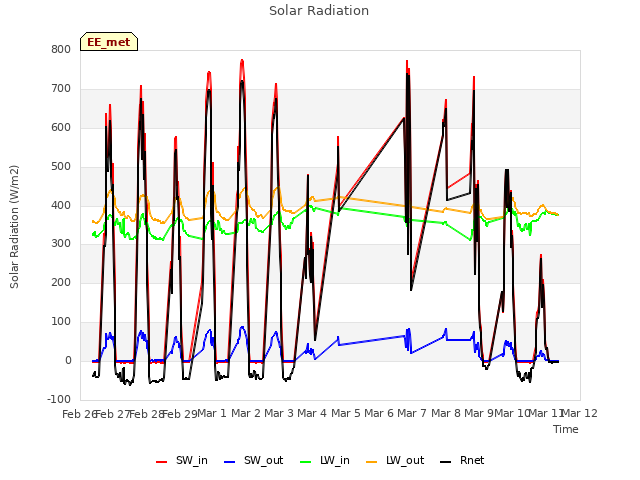640x480 pixels.
Task: Click the 200 y-axis tick label
Action: 61,282
